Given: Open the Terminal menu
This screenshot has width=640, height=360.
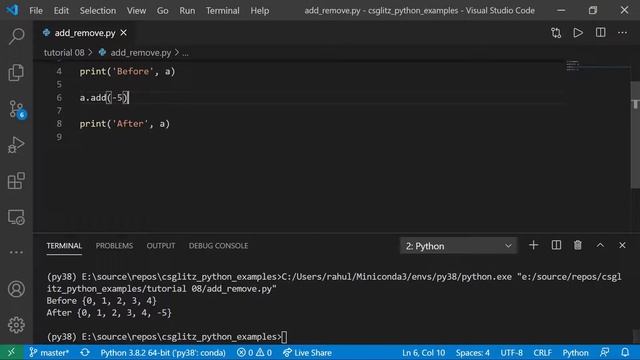Looking at the screenshot, I should coord(222,11).
